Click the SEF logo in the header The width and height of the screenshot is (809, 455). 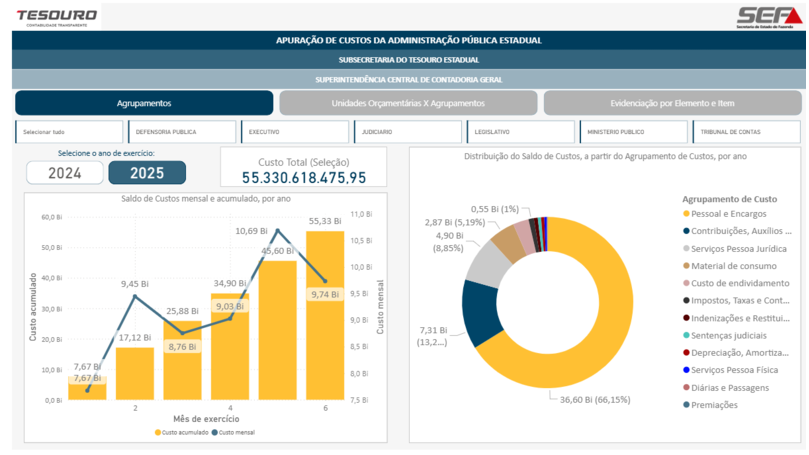[x=768, y=16]
